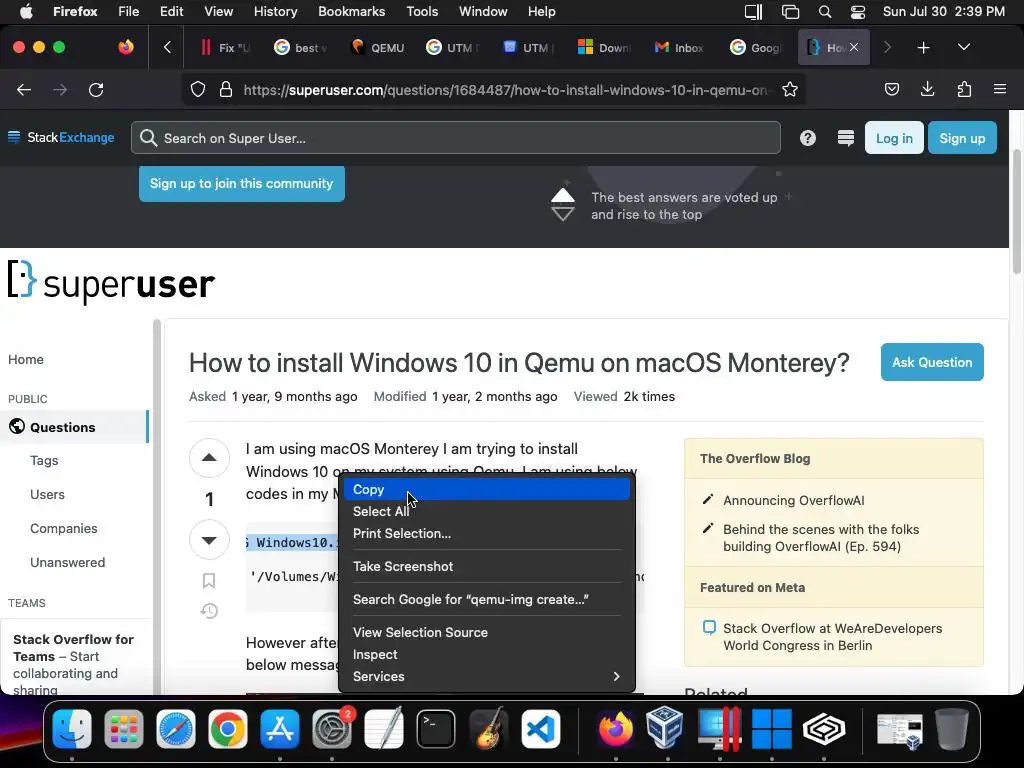The height and width of the screenshot is (768, 1024).
Task: Click Sign up to join this community
Action: point(242,184)
